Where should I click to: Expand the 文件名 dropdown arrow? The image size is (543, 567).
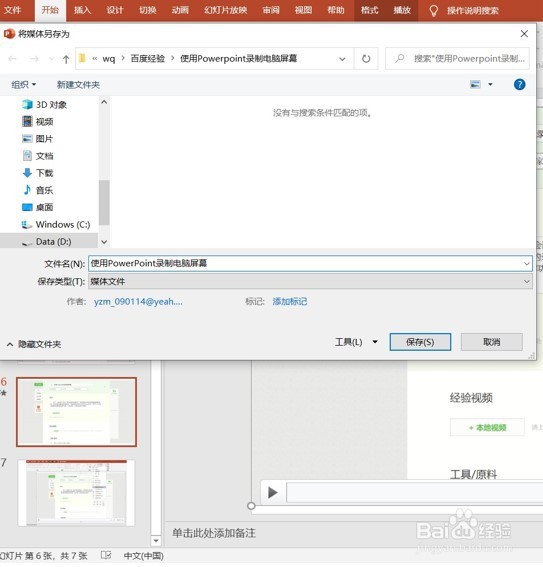pyautogui.click(x=526, y=264)
